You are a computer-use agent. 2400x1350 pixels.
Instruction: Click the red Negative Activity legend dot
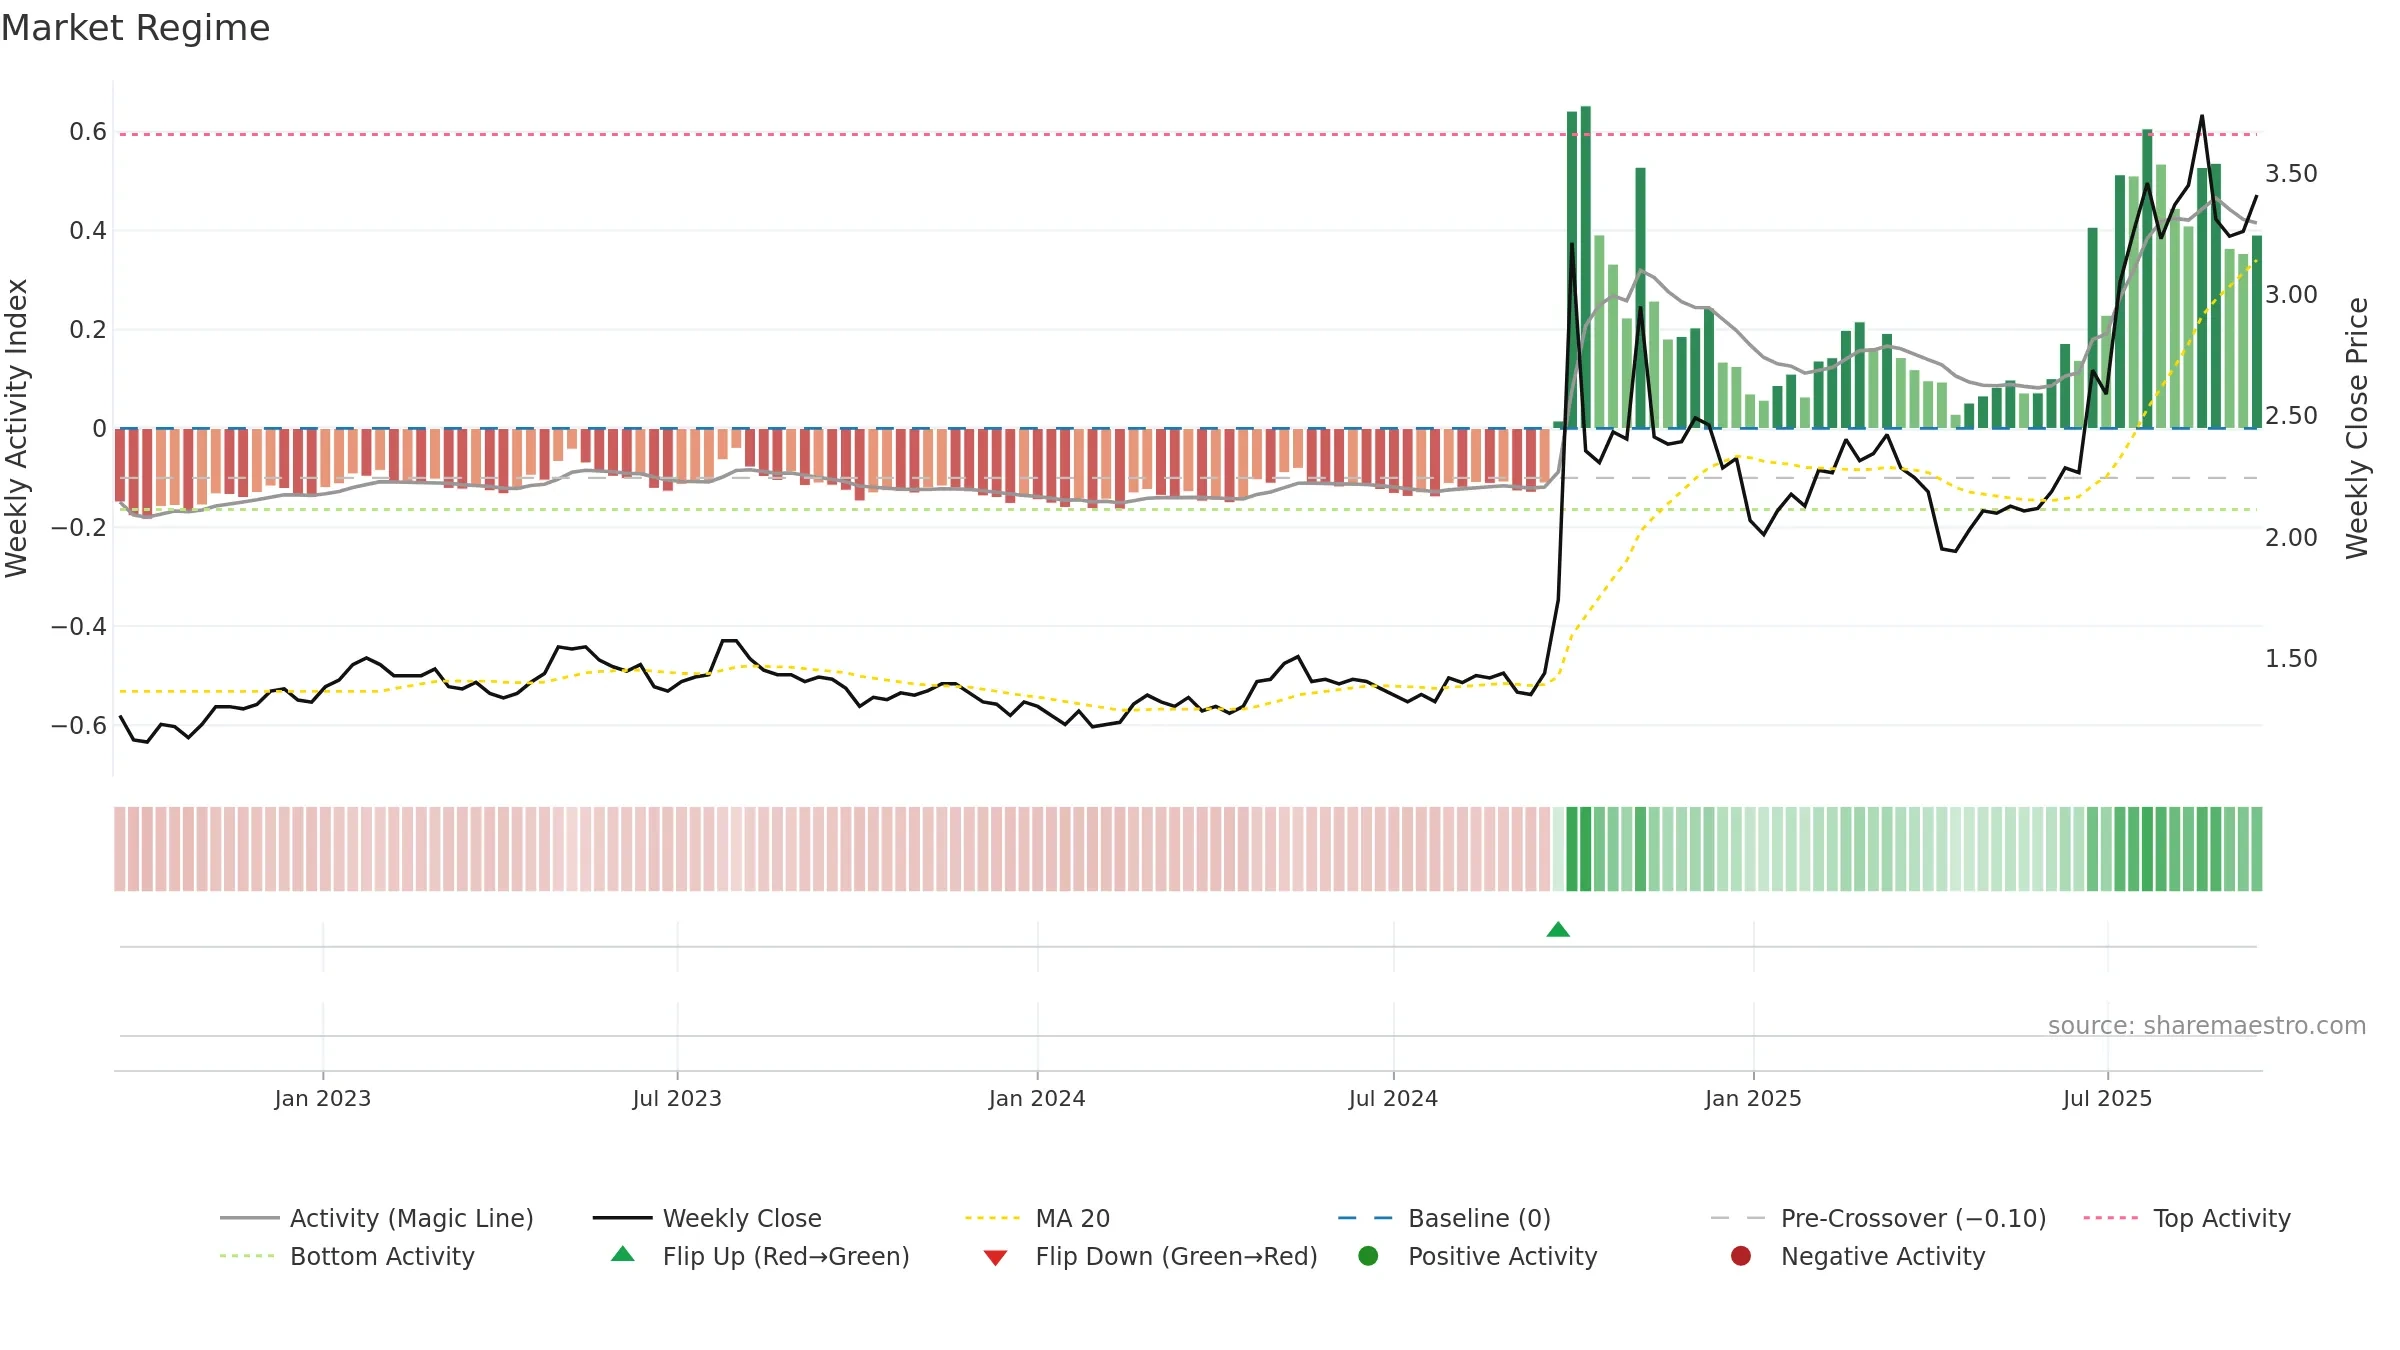1741,1256
